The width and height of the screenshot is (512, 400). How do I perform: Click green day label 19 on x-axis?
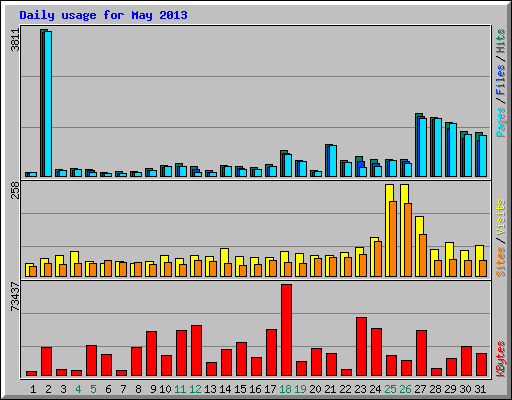pyautogui.click(x=300, y=389)
